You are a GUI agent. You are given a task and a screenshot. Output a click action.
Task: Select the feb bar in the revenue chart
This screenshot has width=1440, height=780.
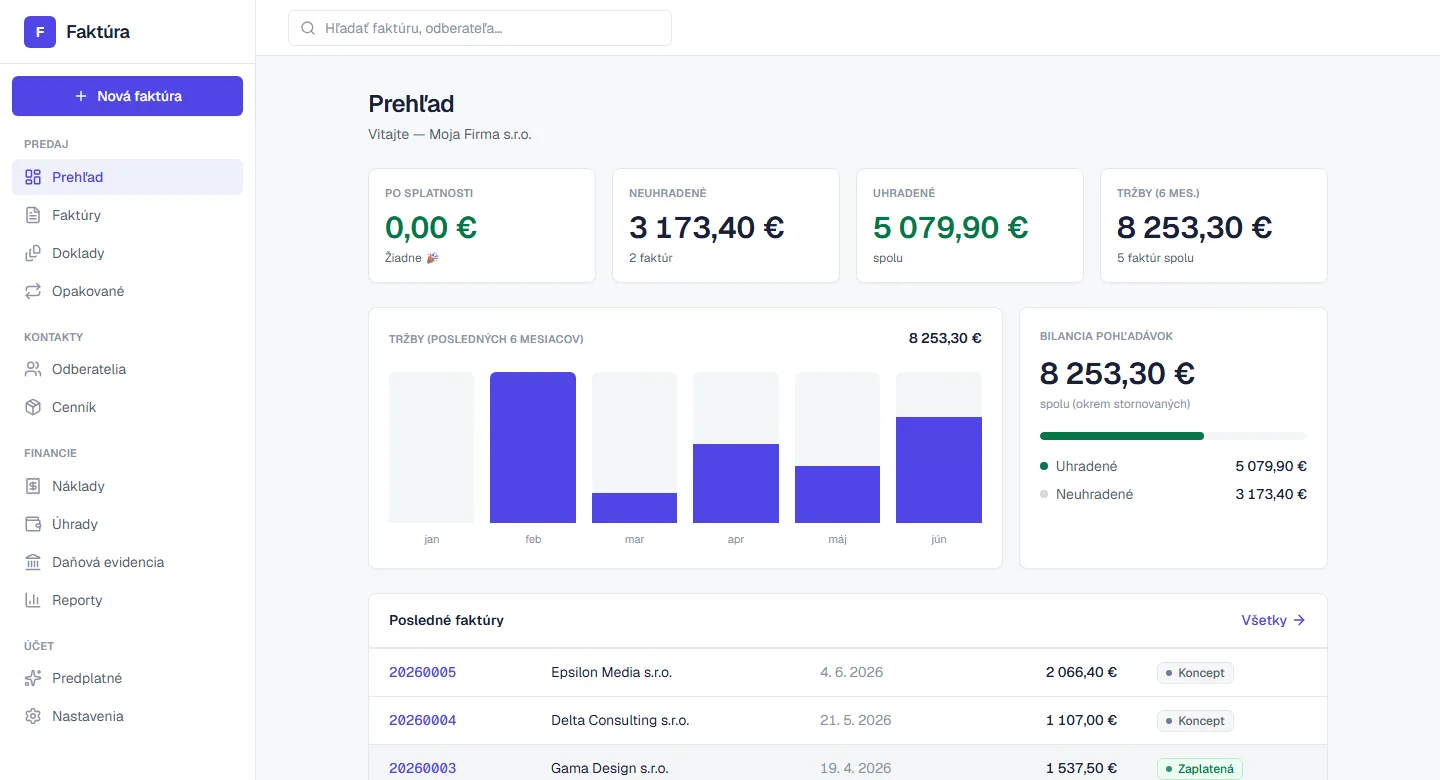(x=533, y=447)
